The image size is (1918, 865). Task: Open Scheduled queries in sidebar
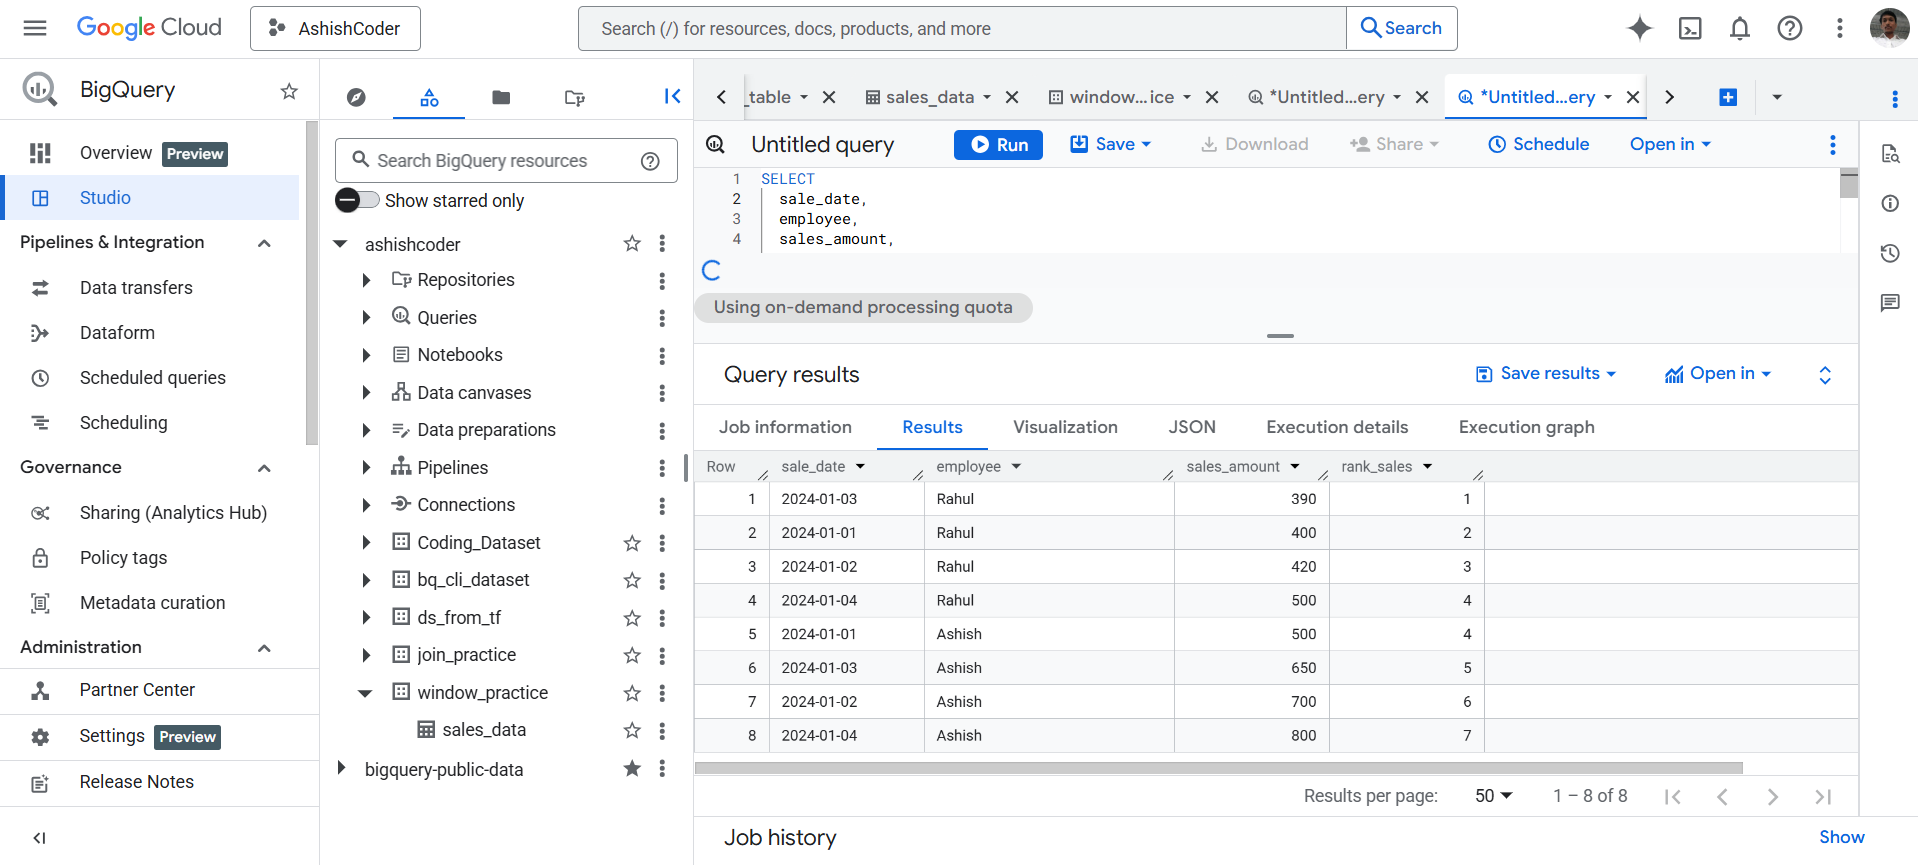153,378
